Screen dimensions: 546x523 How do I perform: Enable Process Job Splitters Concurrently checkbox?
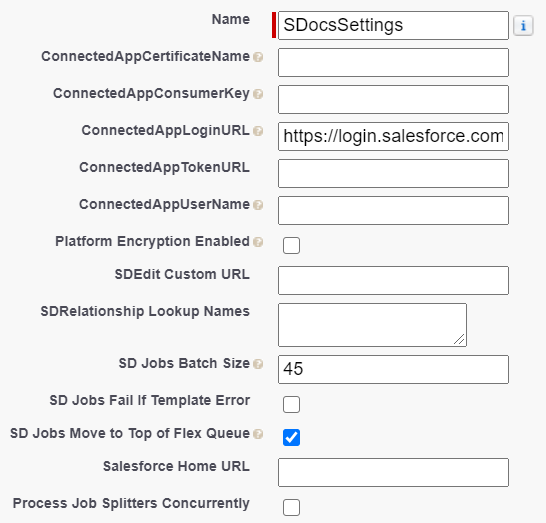tap(291, 507)
